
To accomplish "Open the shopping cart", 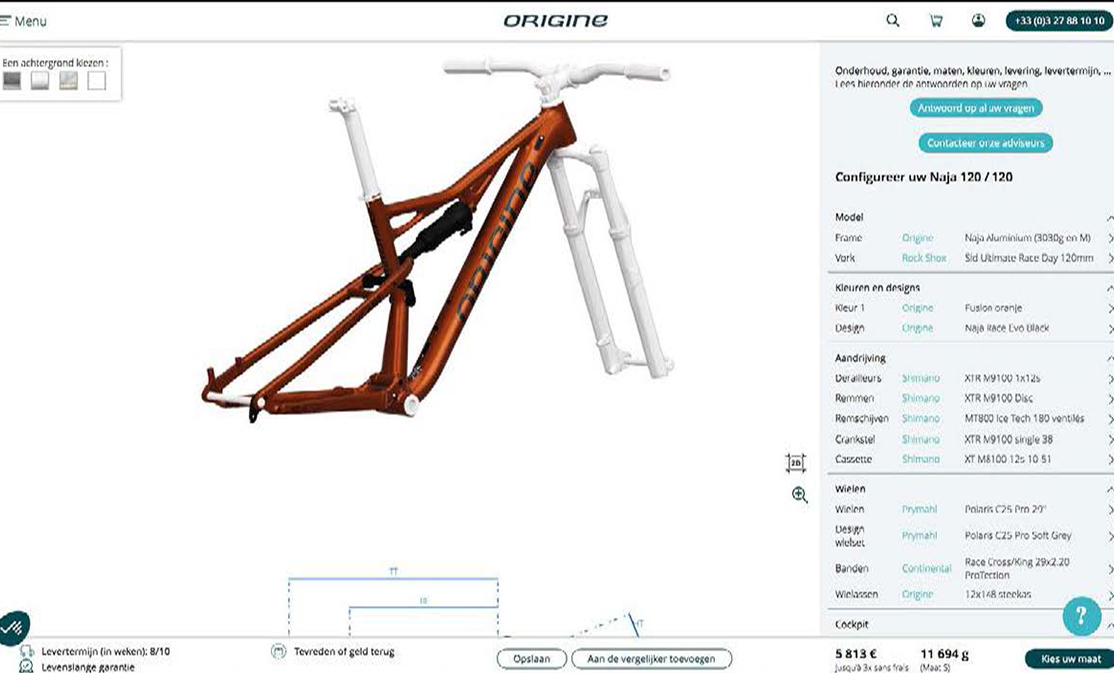I will 936,21.
